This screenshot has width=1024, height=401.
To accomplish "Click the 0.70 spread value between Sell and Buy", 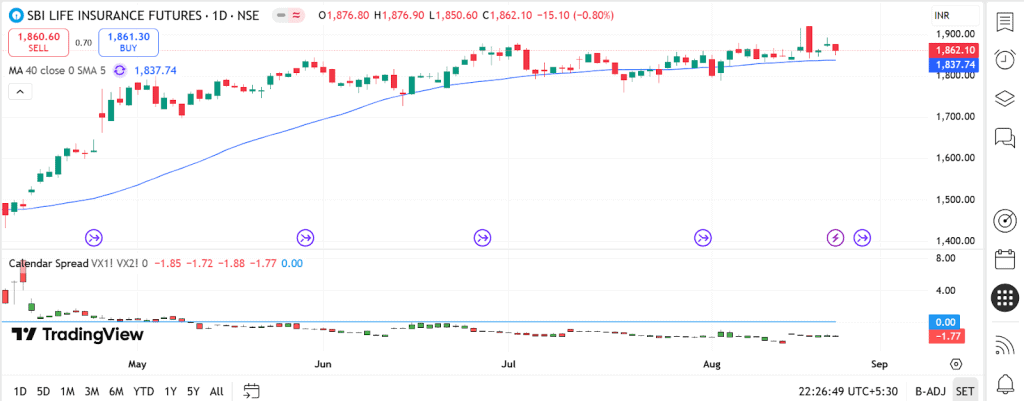I will 84,42.
